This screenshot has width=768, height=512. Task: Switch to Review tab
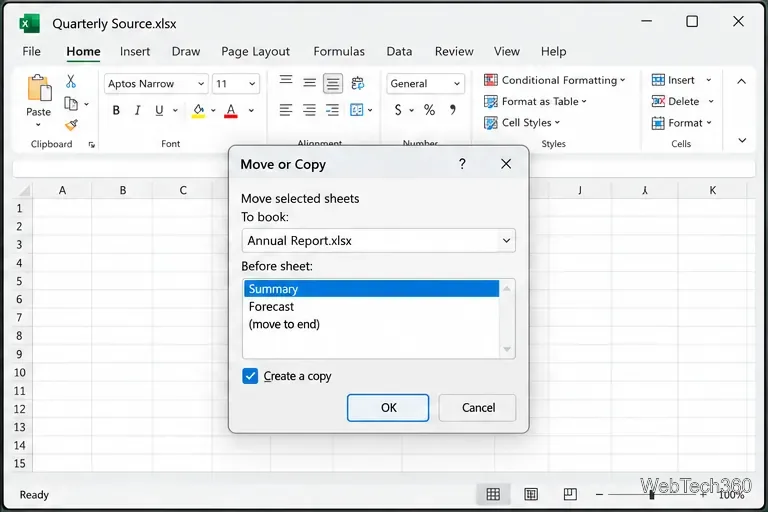(454, 51)
